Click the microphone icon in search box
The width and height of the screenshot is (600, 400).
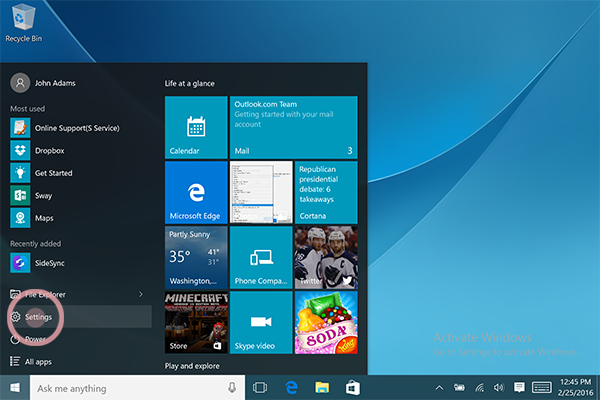click(232, 388)
